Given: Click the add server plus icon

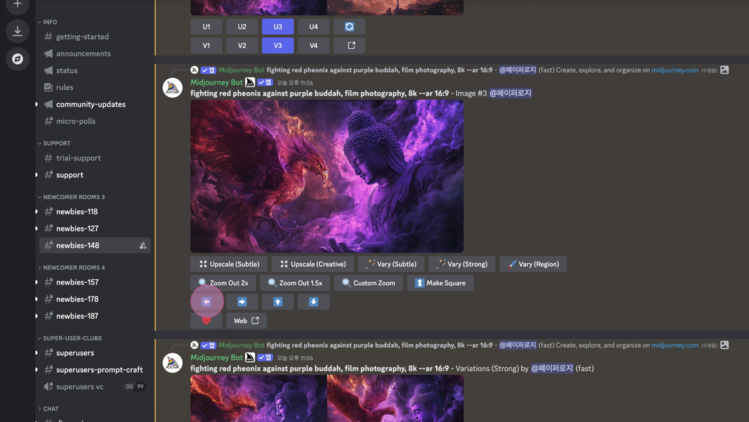Looking at the screenshot, I should (x=18, y=4).
